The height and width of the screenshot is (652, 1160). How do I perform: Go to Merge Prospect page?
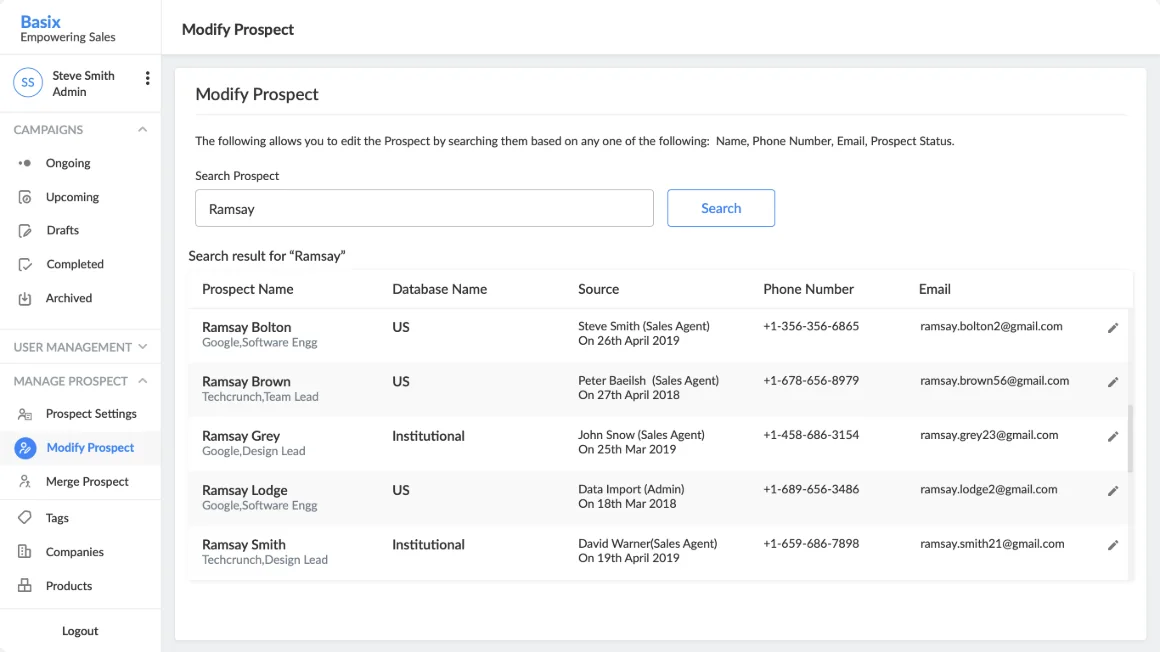(87, 482)
